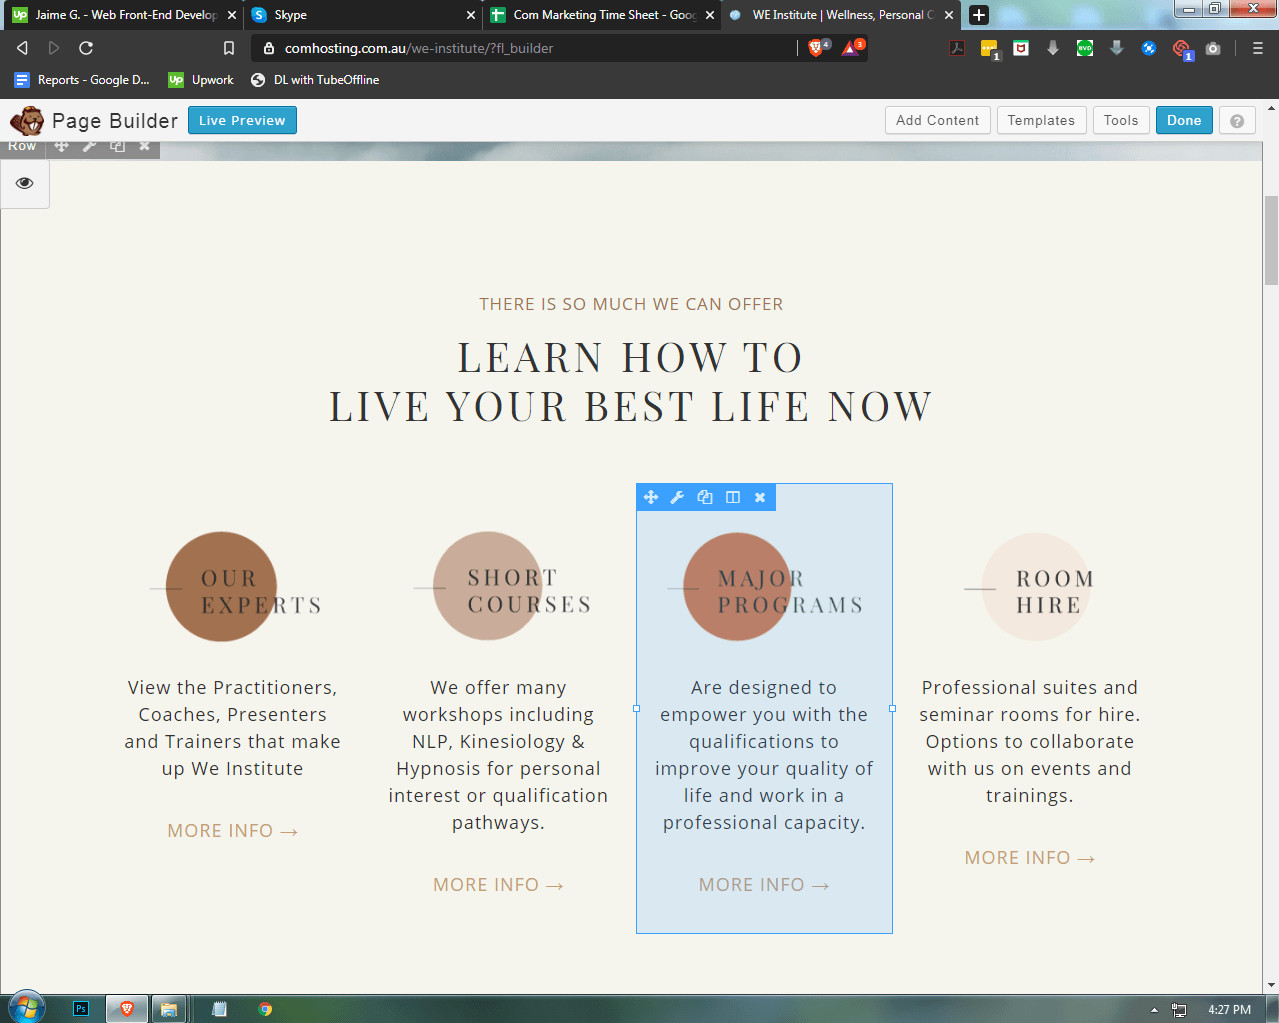Image resolution: width=1279 pixels, height=1023 pixels.
Task: Remove the selected column with X icon
Action: click(x=760, y=497)
